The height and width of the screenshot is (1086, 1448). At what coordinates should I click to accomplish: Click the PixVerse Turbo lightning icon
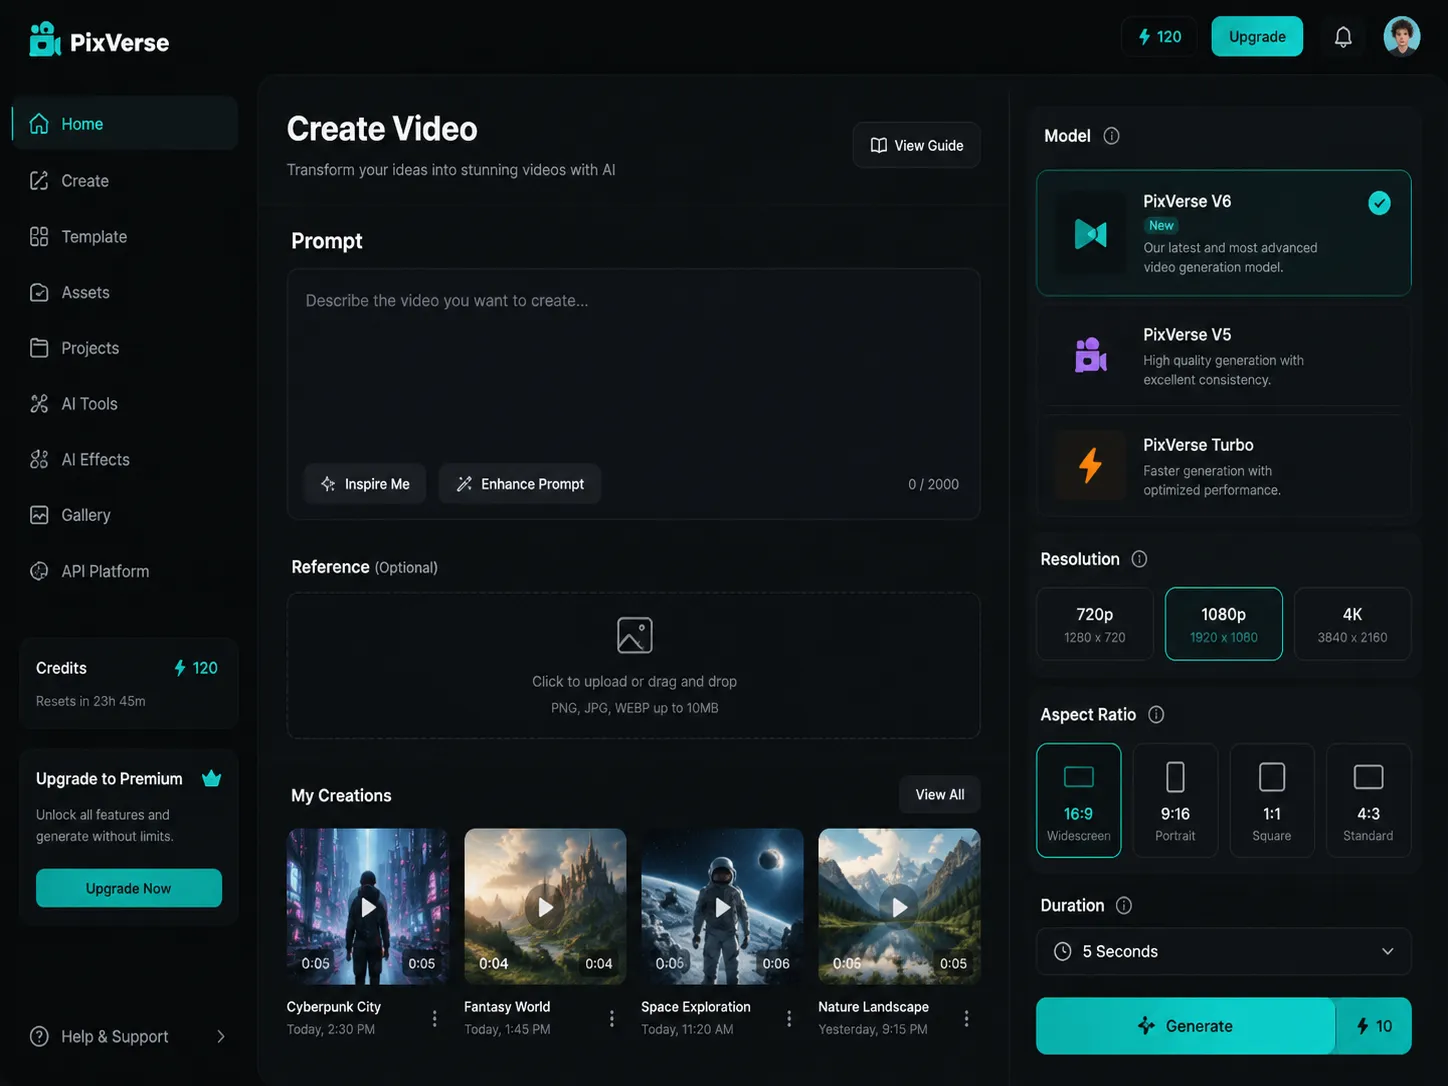[x=1090, y=465]
